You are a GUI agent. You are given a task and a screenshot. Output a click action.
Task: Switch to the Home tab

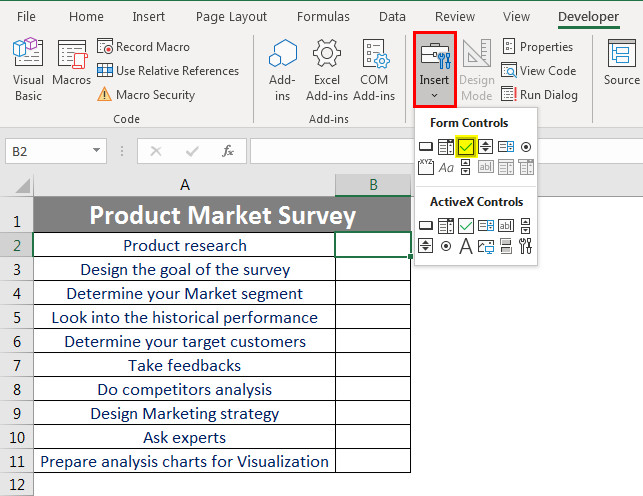86,16
